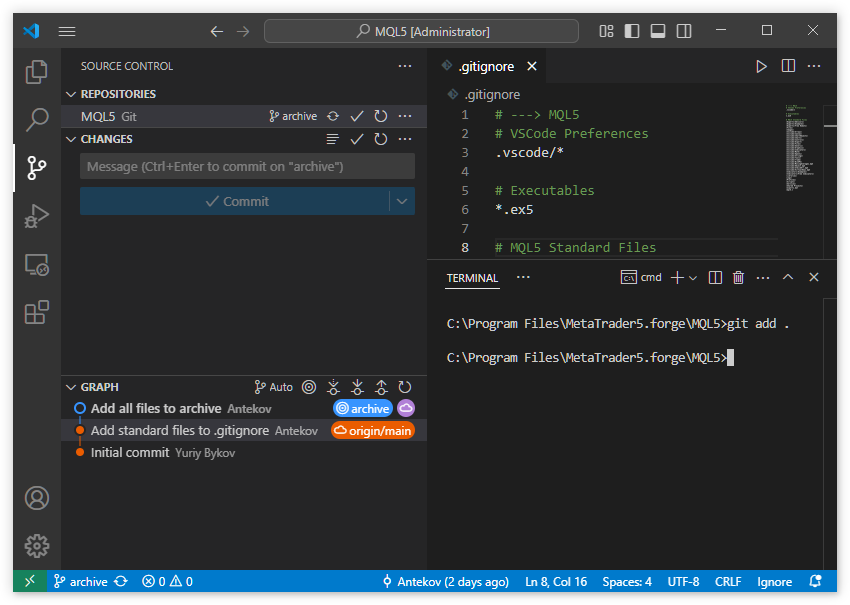Run the file with play icon
Viewport: 850px width, 605px height.
(761, 66)
